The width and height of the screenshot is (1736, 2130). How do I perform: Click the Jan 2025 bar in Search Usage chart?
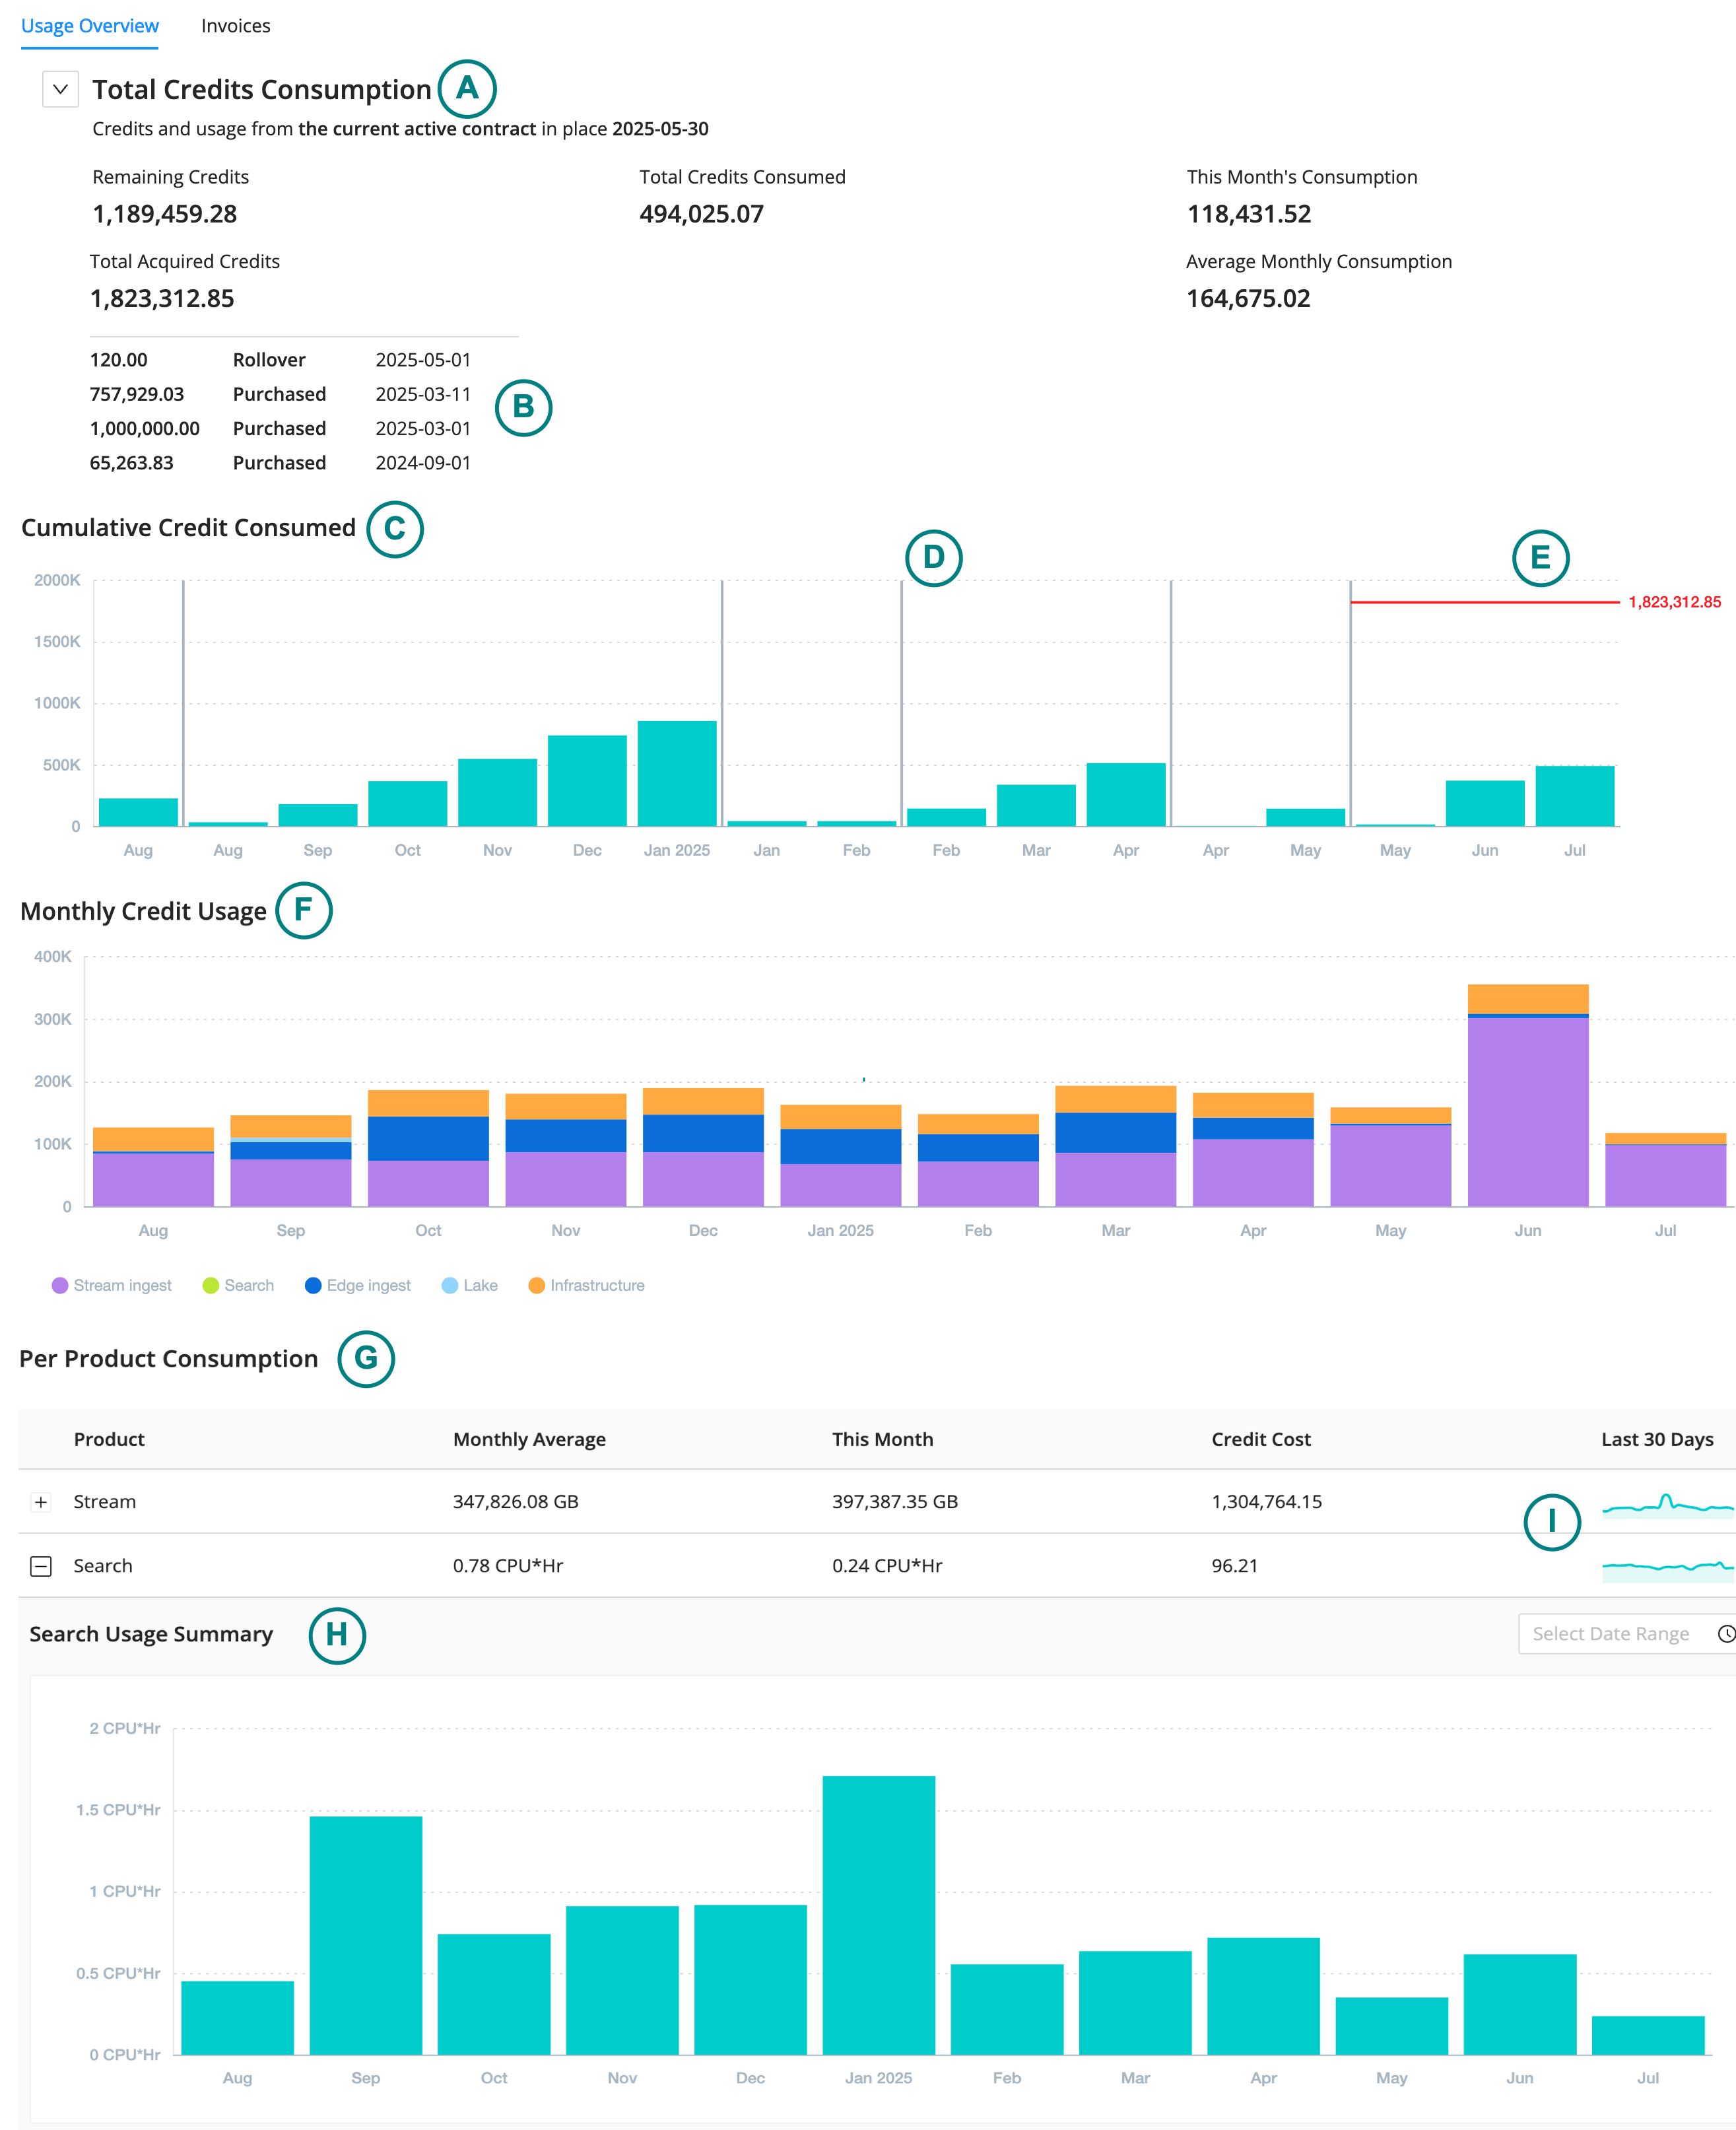pos(878,1915)
